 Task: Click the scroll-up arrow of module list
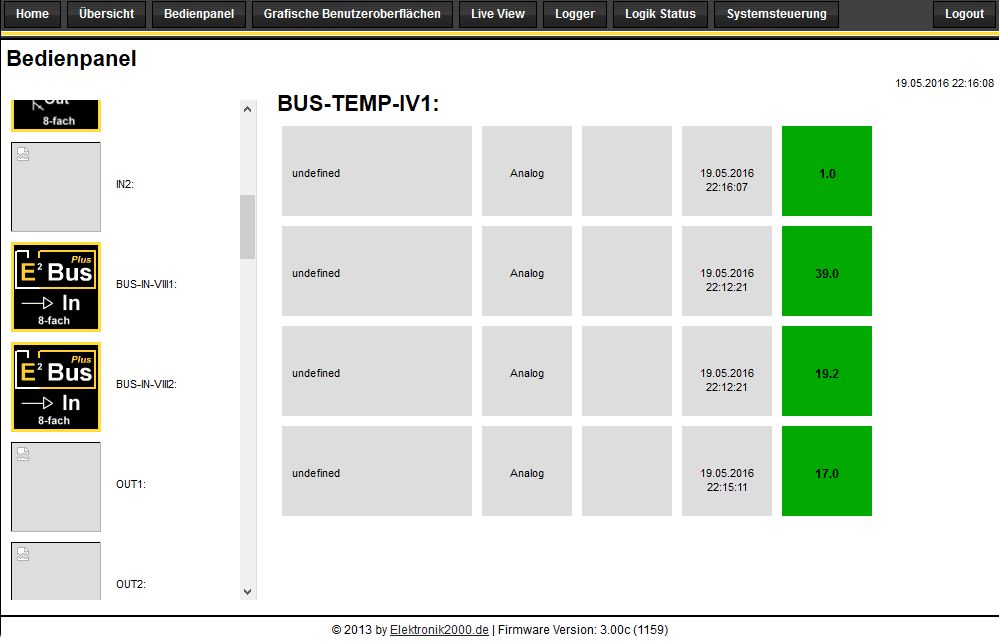point(248,108)
